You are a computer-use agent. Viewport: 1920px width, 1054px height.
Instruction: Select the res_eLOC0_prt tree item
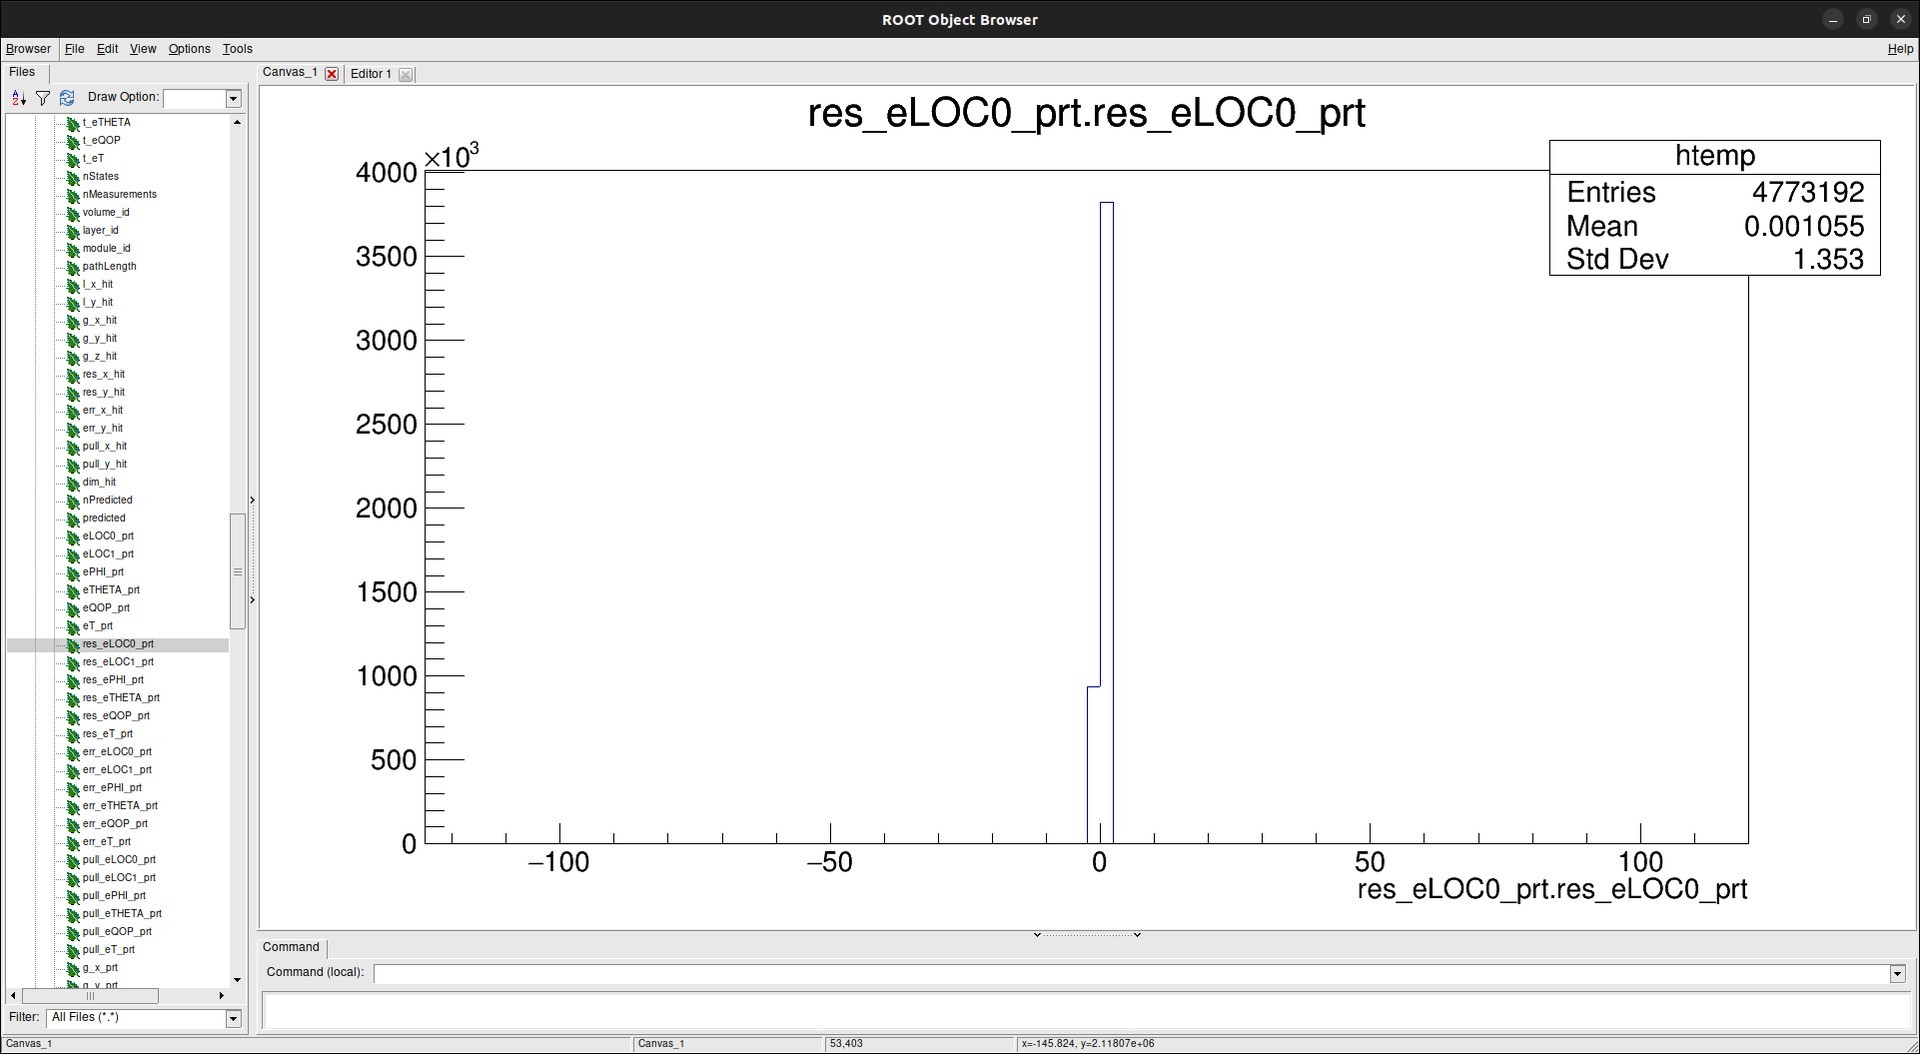pos(117,645)
